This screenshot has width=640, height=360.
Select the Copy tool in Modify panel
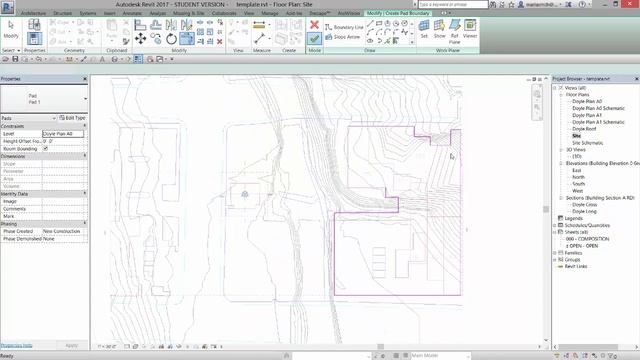pyautogui.click(x=156, y=39)
